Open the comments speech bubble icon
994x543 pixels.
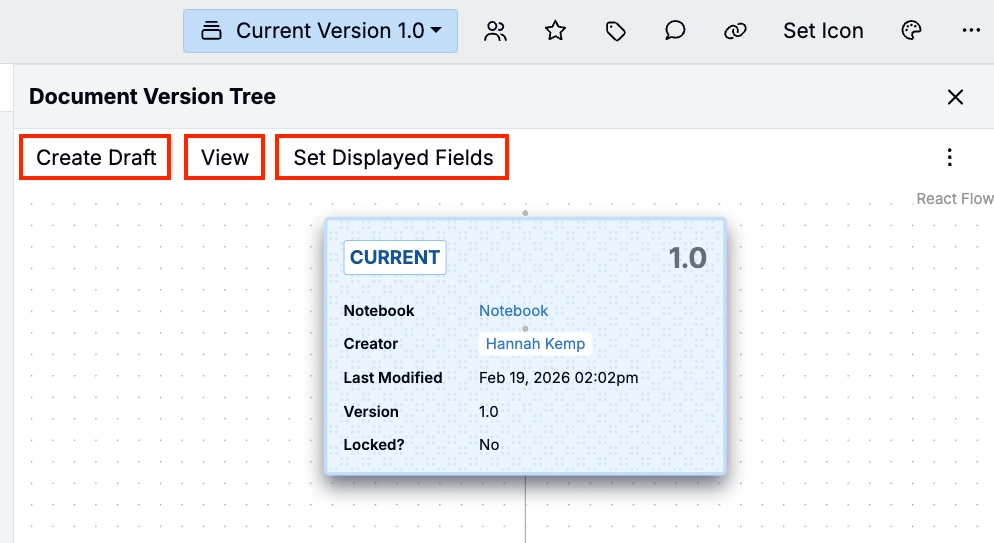675,31
